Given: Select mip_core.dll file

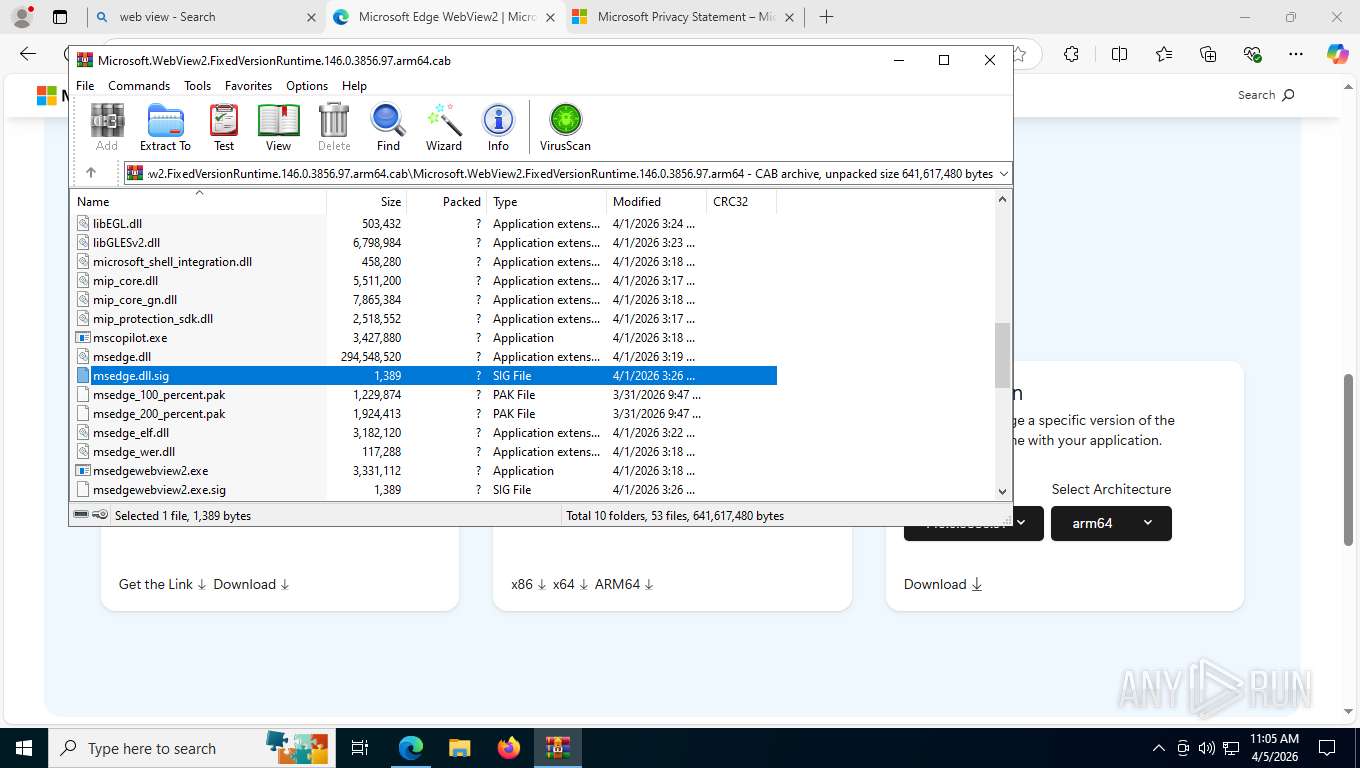Looking at the screenshot, I should tap(424, 281).
